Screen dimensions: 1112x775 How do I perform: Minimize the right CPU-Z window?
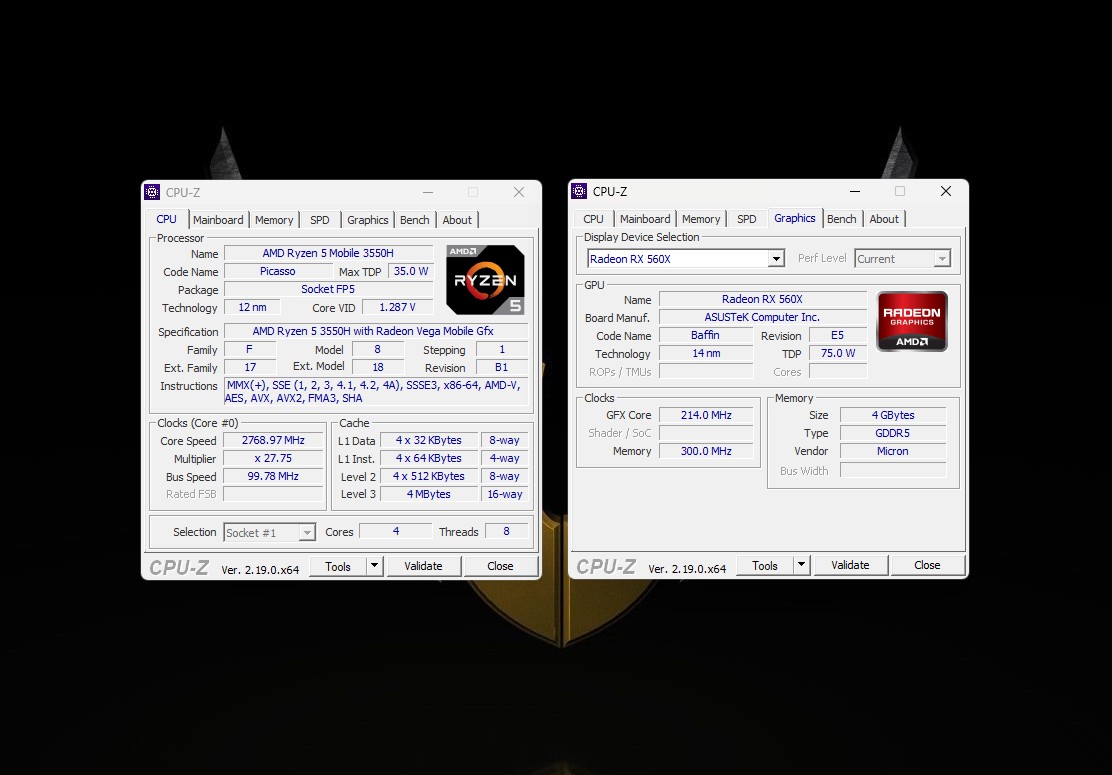[855, 191]
